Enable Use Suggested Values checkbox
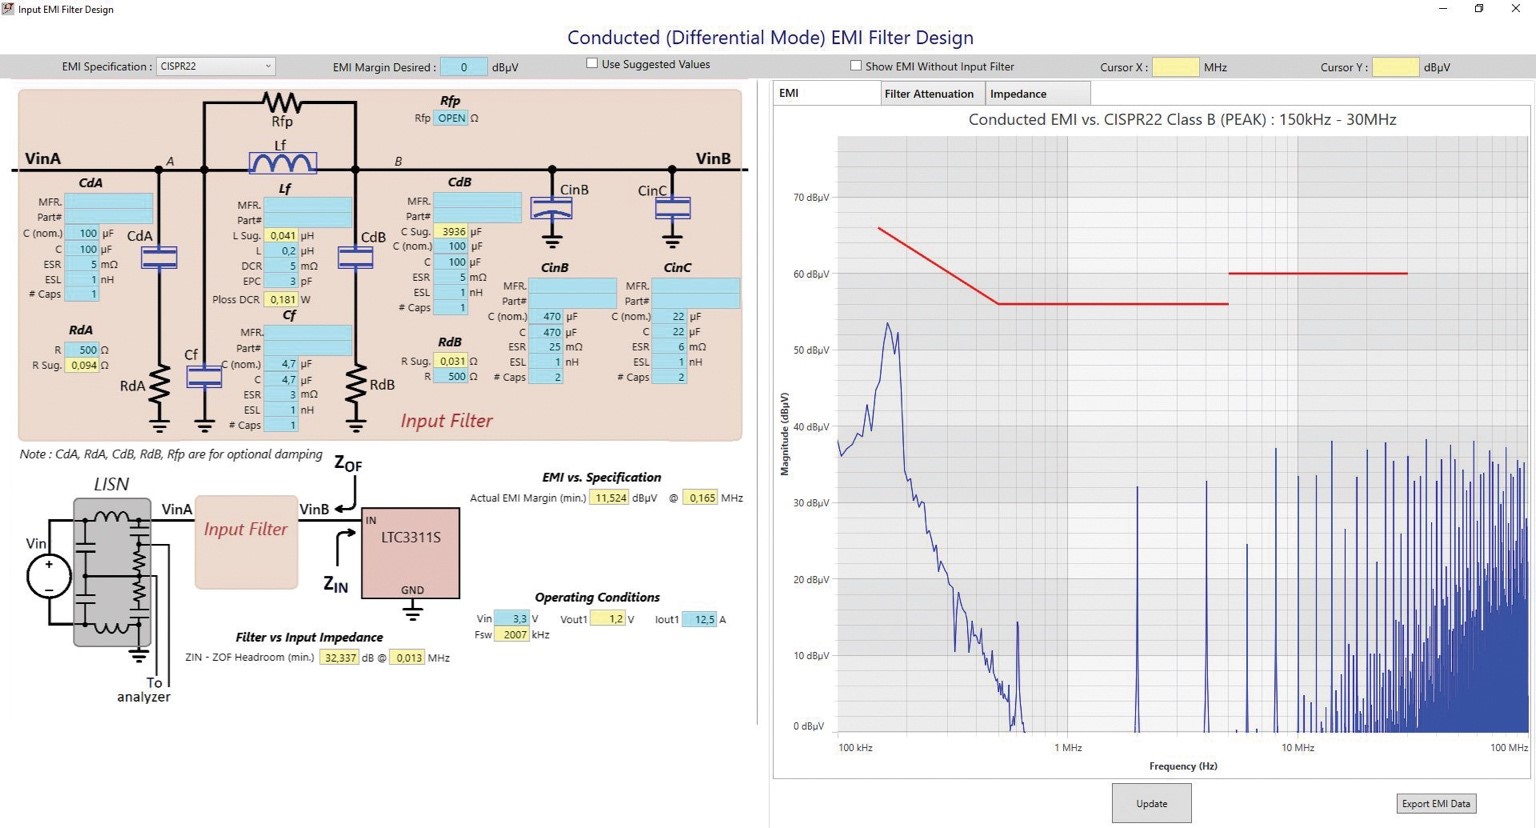 [x=592, y=64]
